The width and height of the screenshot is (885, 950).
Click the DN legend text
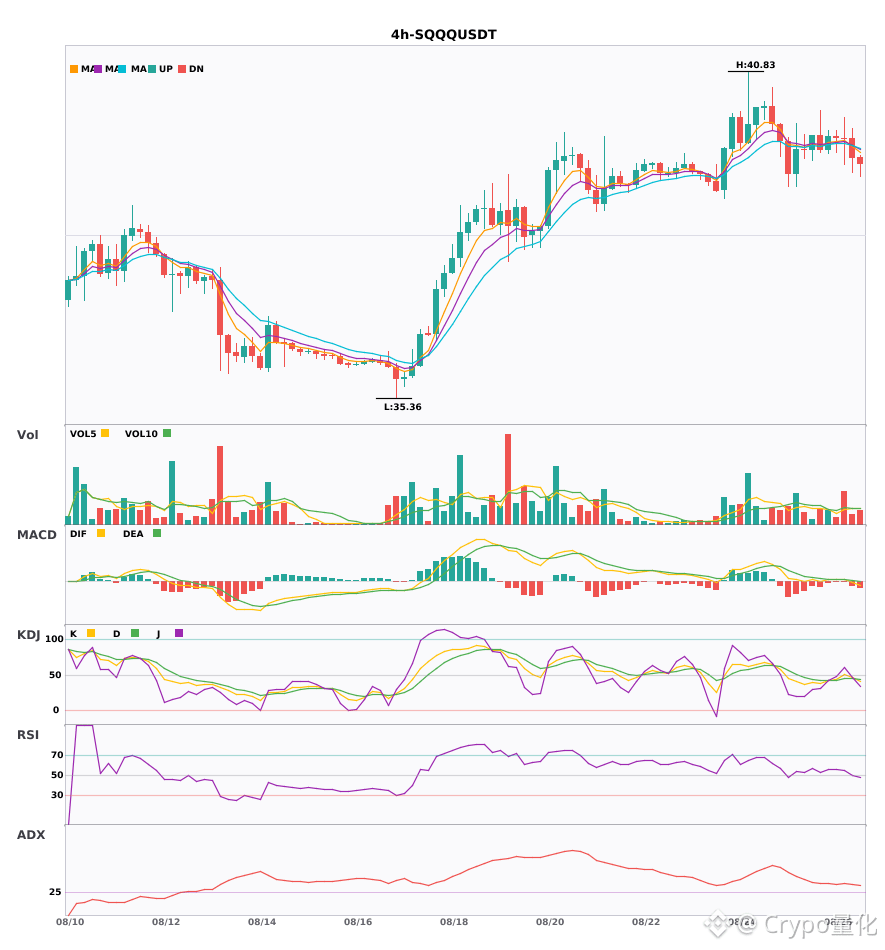pyautogui.click(x=196, y=69)
